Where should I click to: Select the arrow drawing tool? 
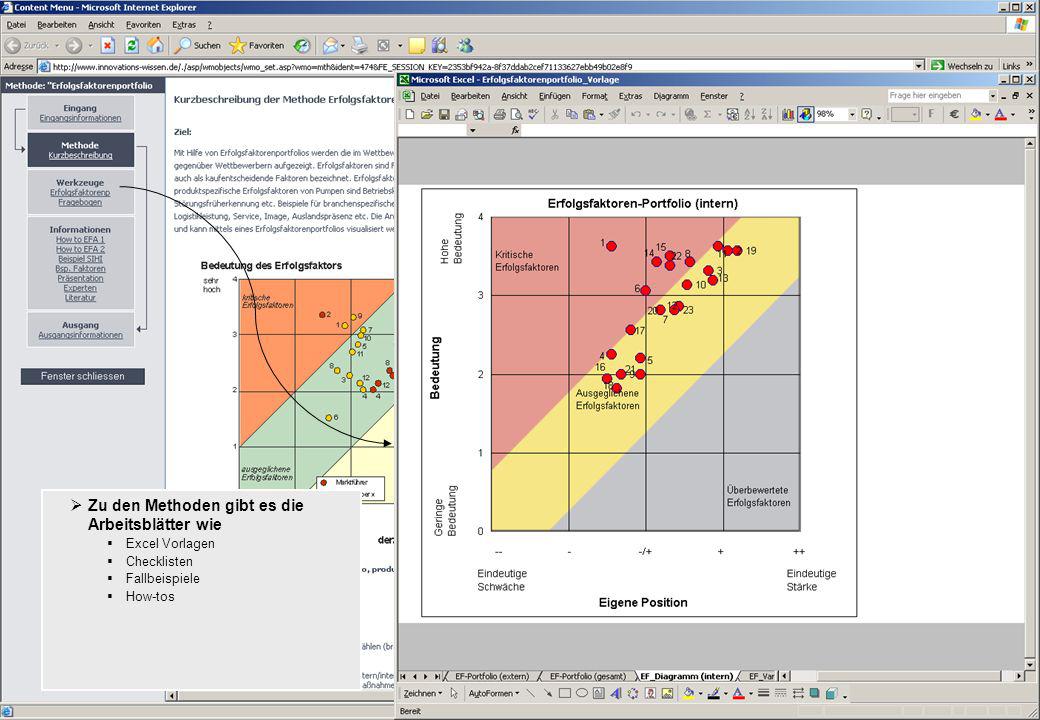click(548, 693)
